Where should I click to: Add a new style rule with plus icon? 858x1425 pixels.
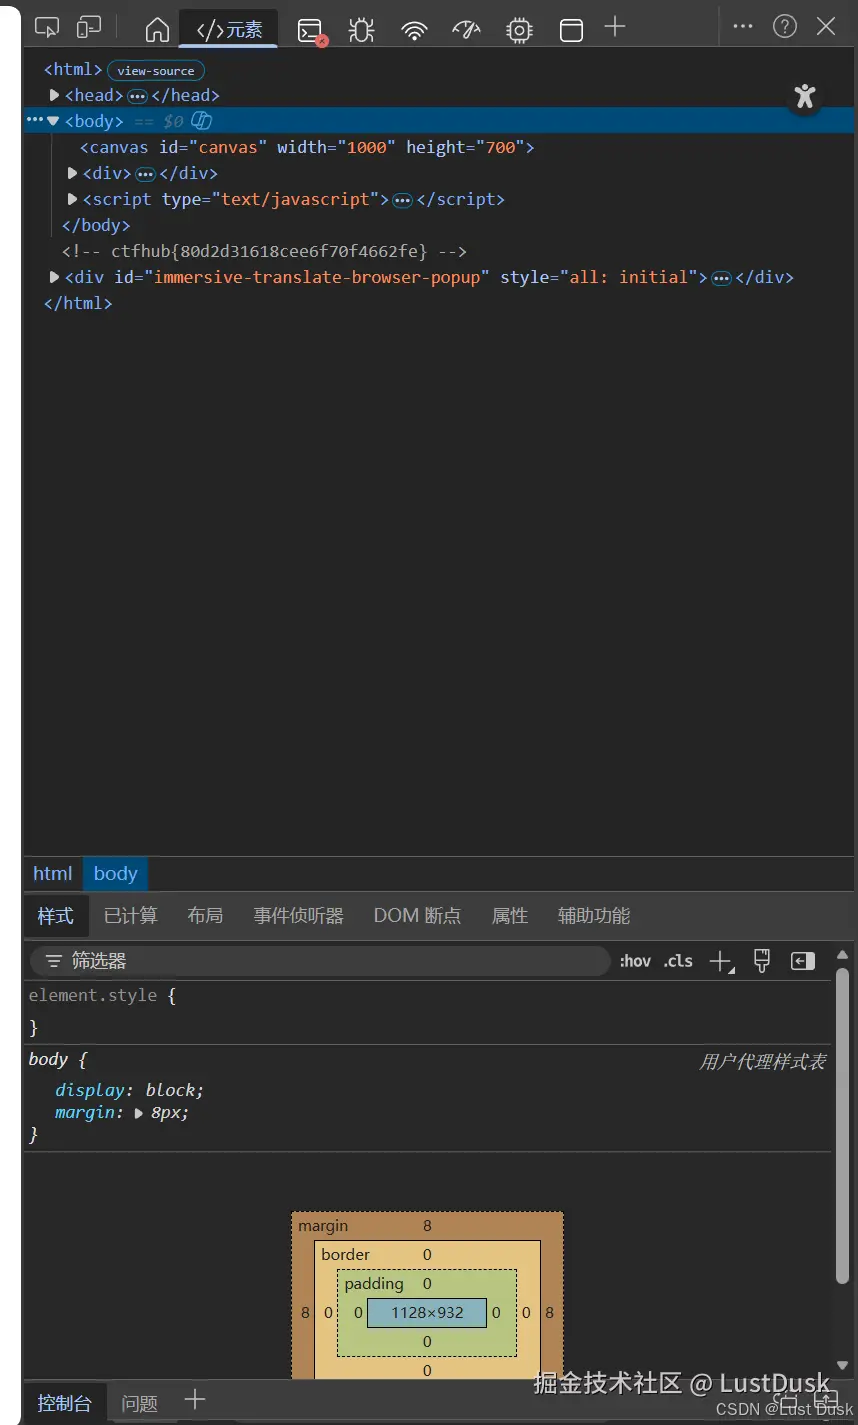pyautogui.click(x=721, y=962)
